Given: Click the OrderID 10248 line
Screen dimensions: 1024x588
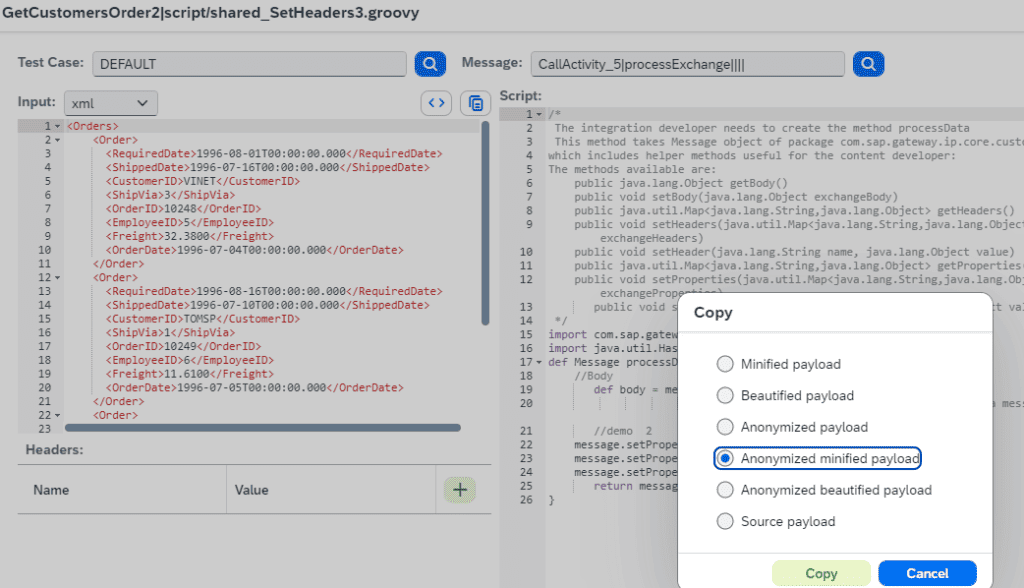Looking at the screenshot, I should coord(183,208).
